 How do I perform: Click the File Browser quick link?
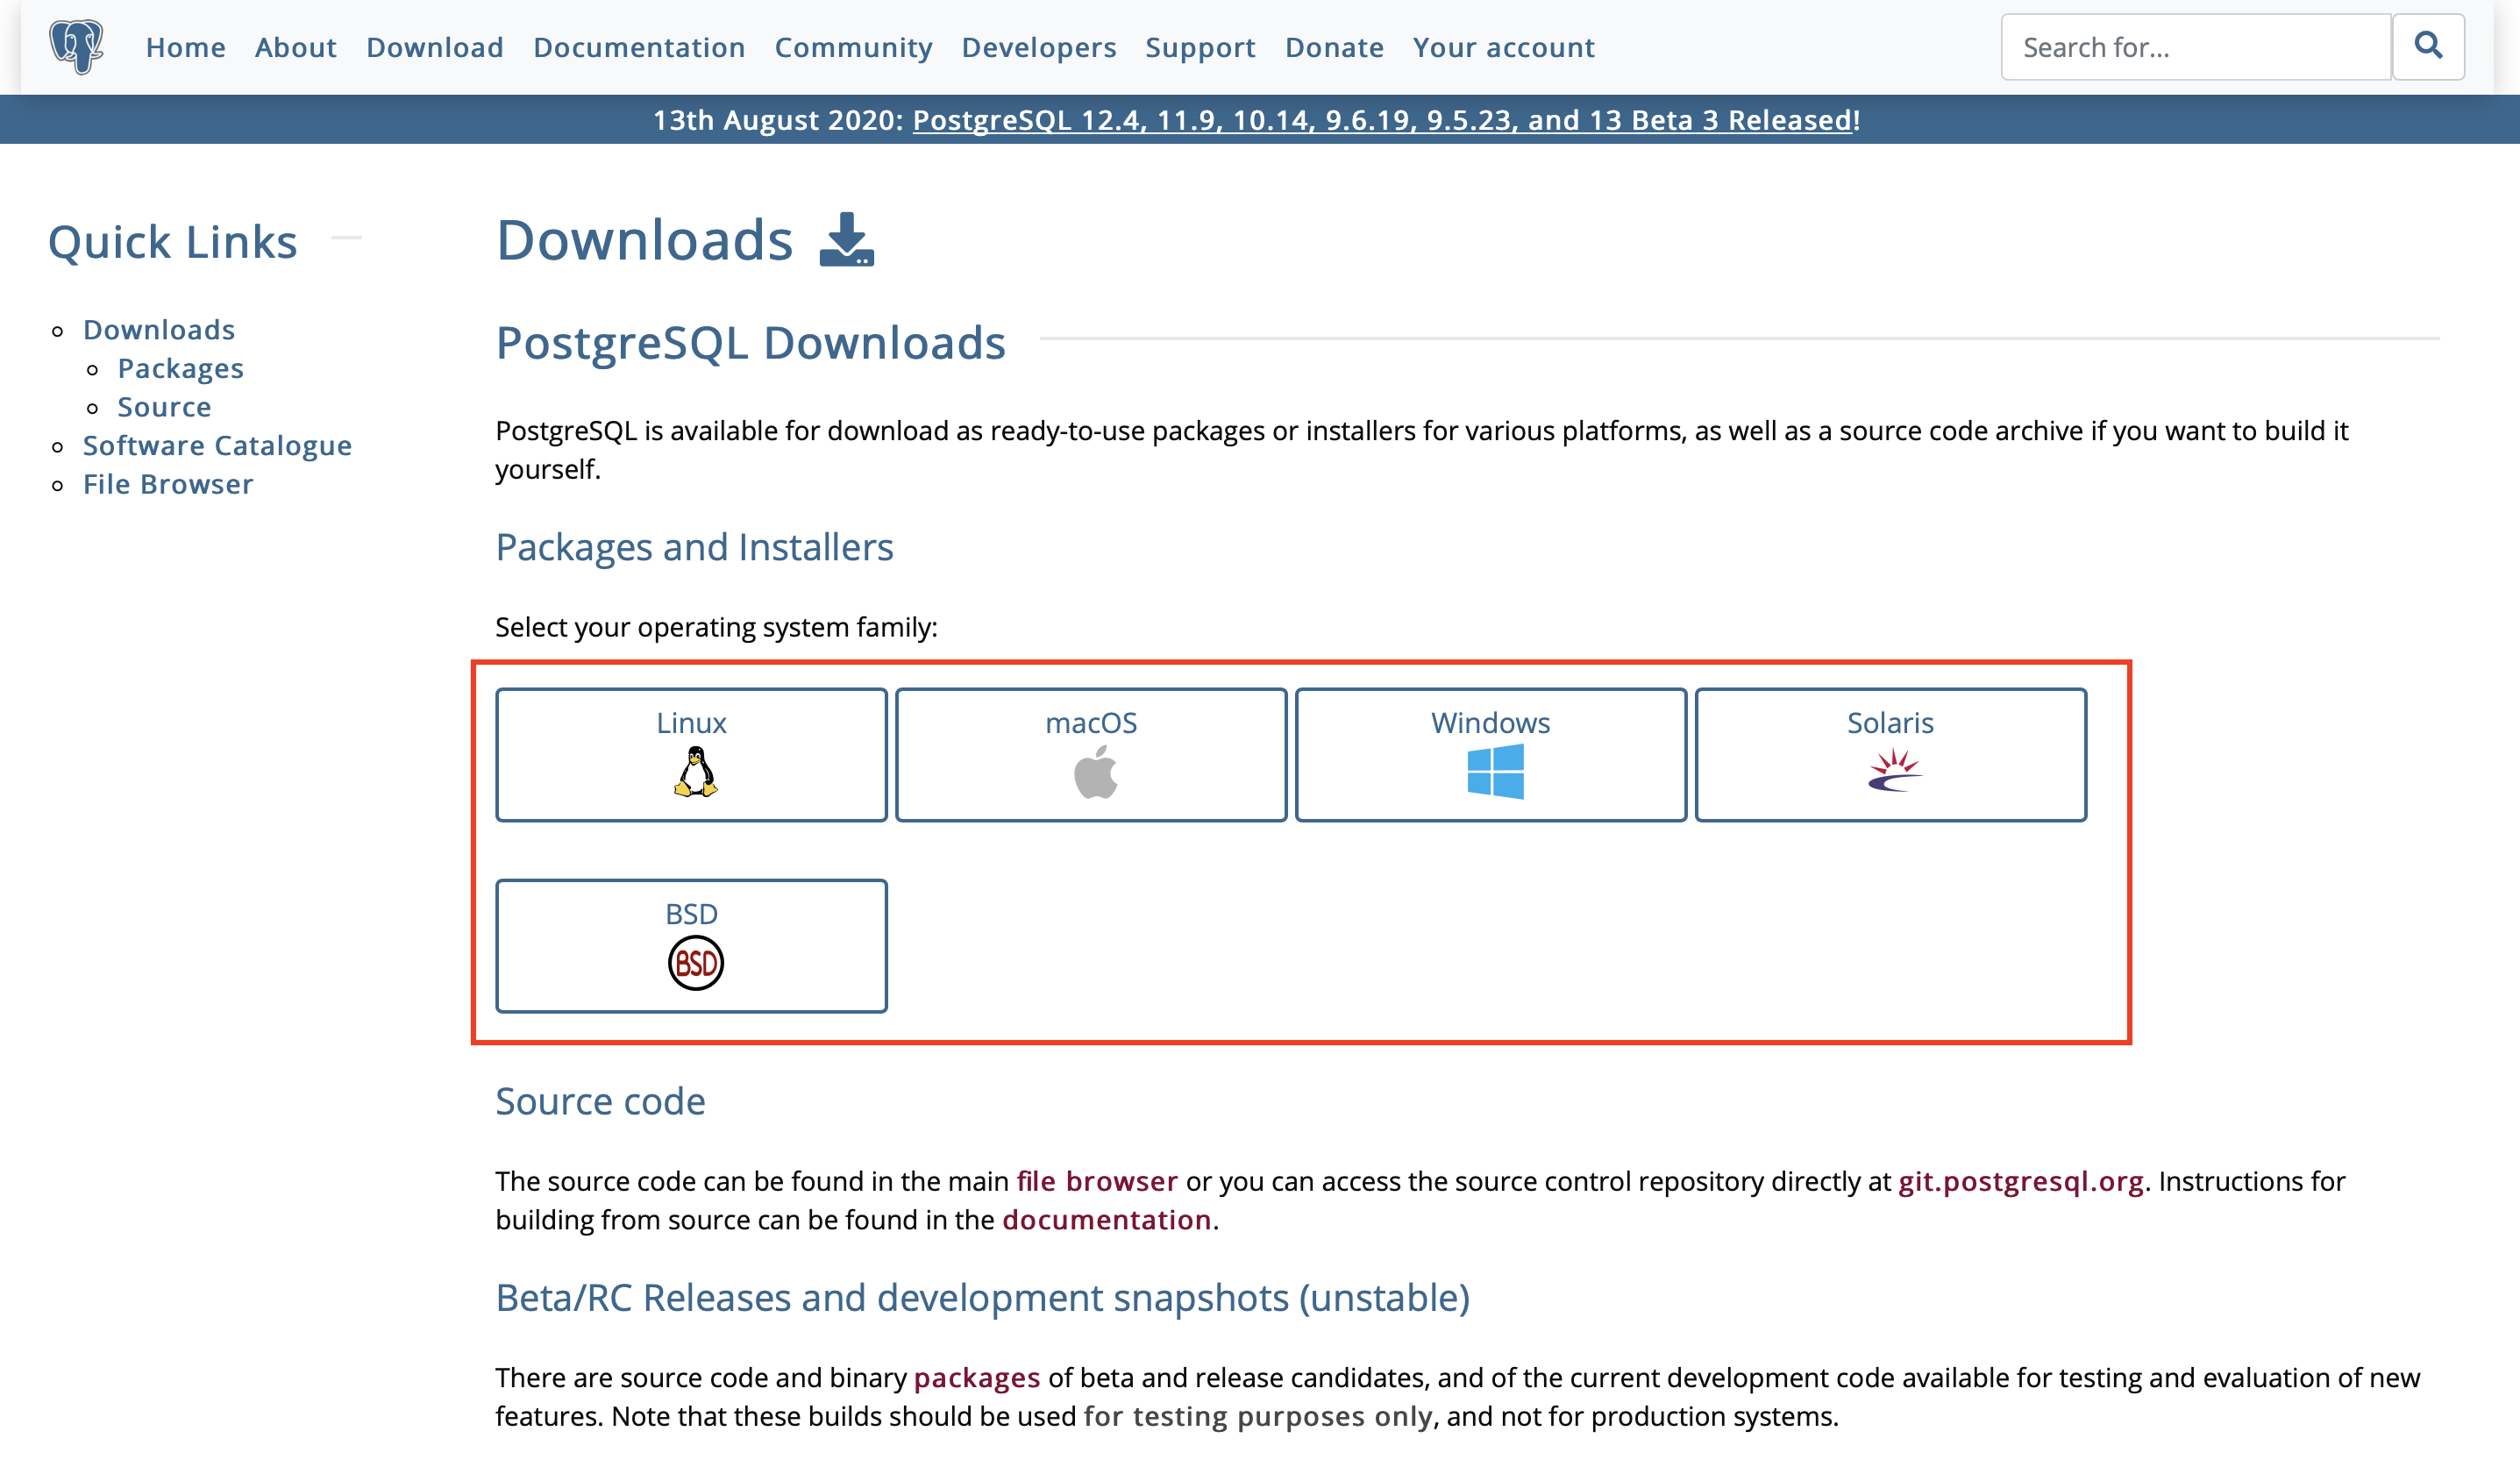click(167, 484)
